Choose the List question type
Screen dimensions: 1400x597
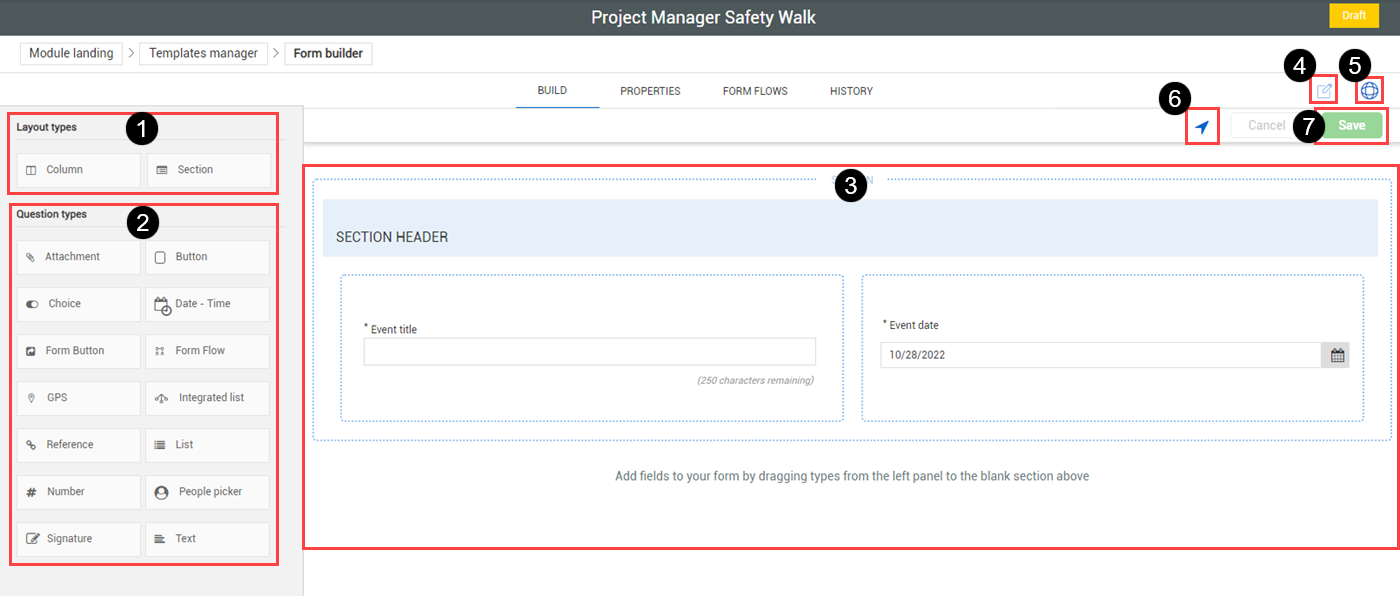click(208, 445)
